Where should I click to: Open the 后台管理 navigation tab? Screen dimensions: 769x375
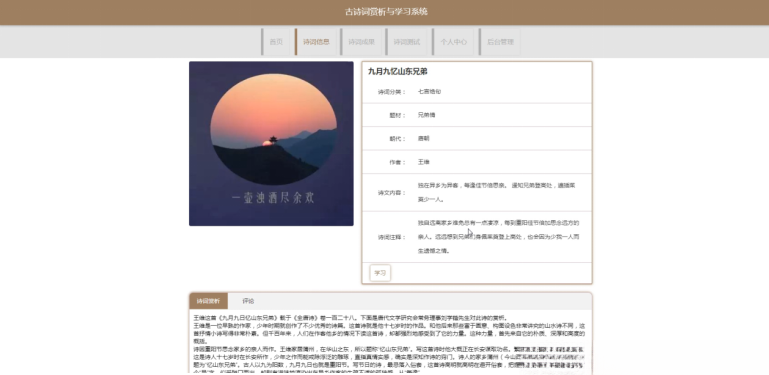click(500, 42)
